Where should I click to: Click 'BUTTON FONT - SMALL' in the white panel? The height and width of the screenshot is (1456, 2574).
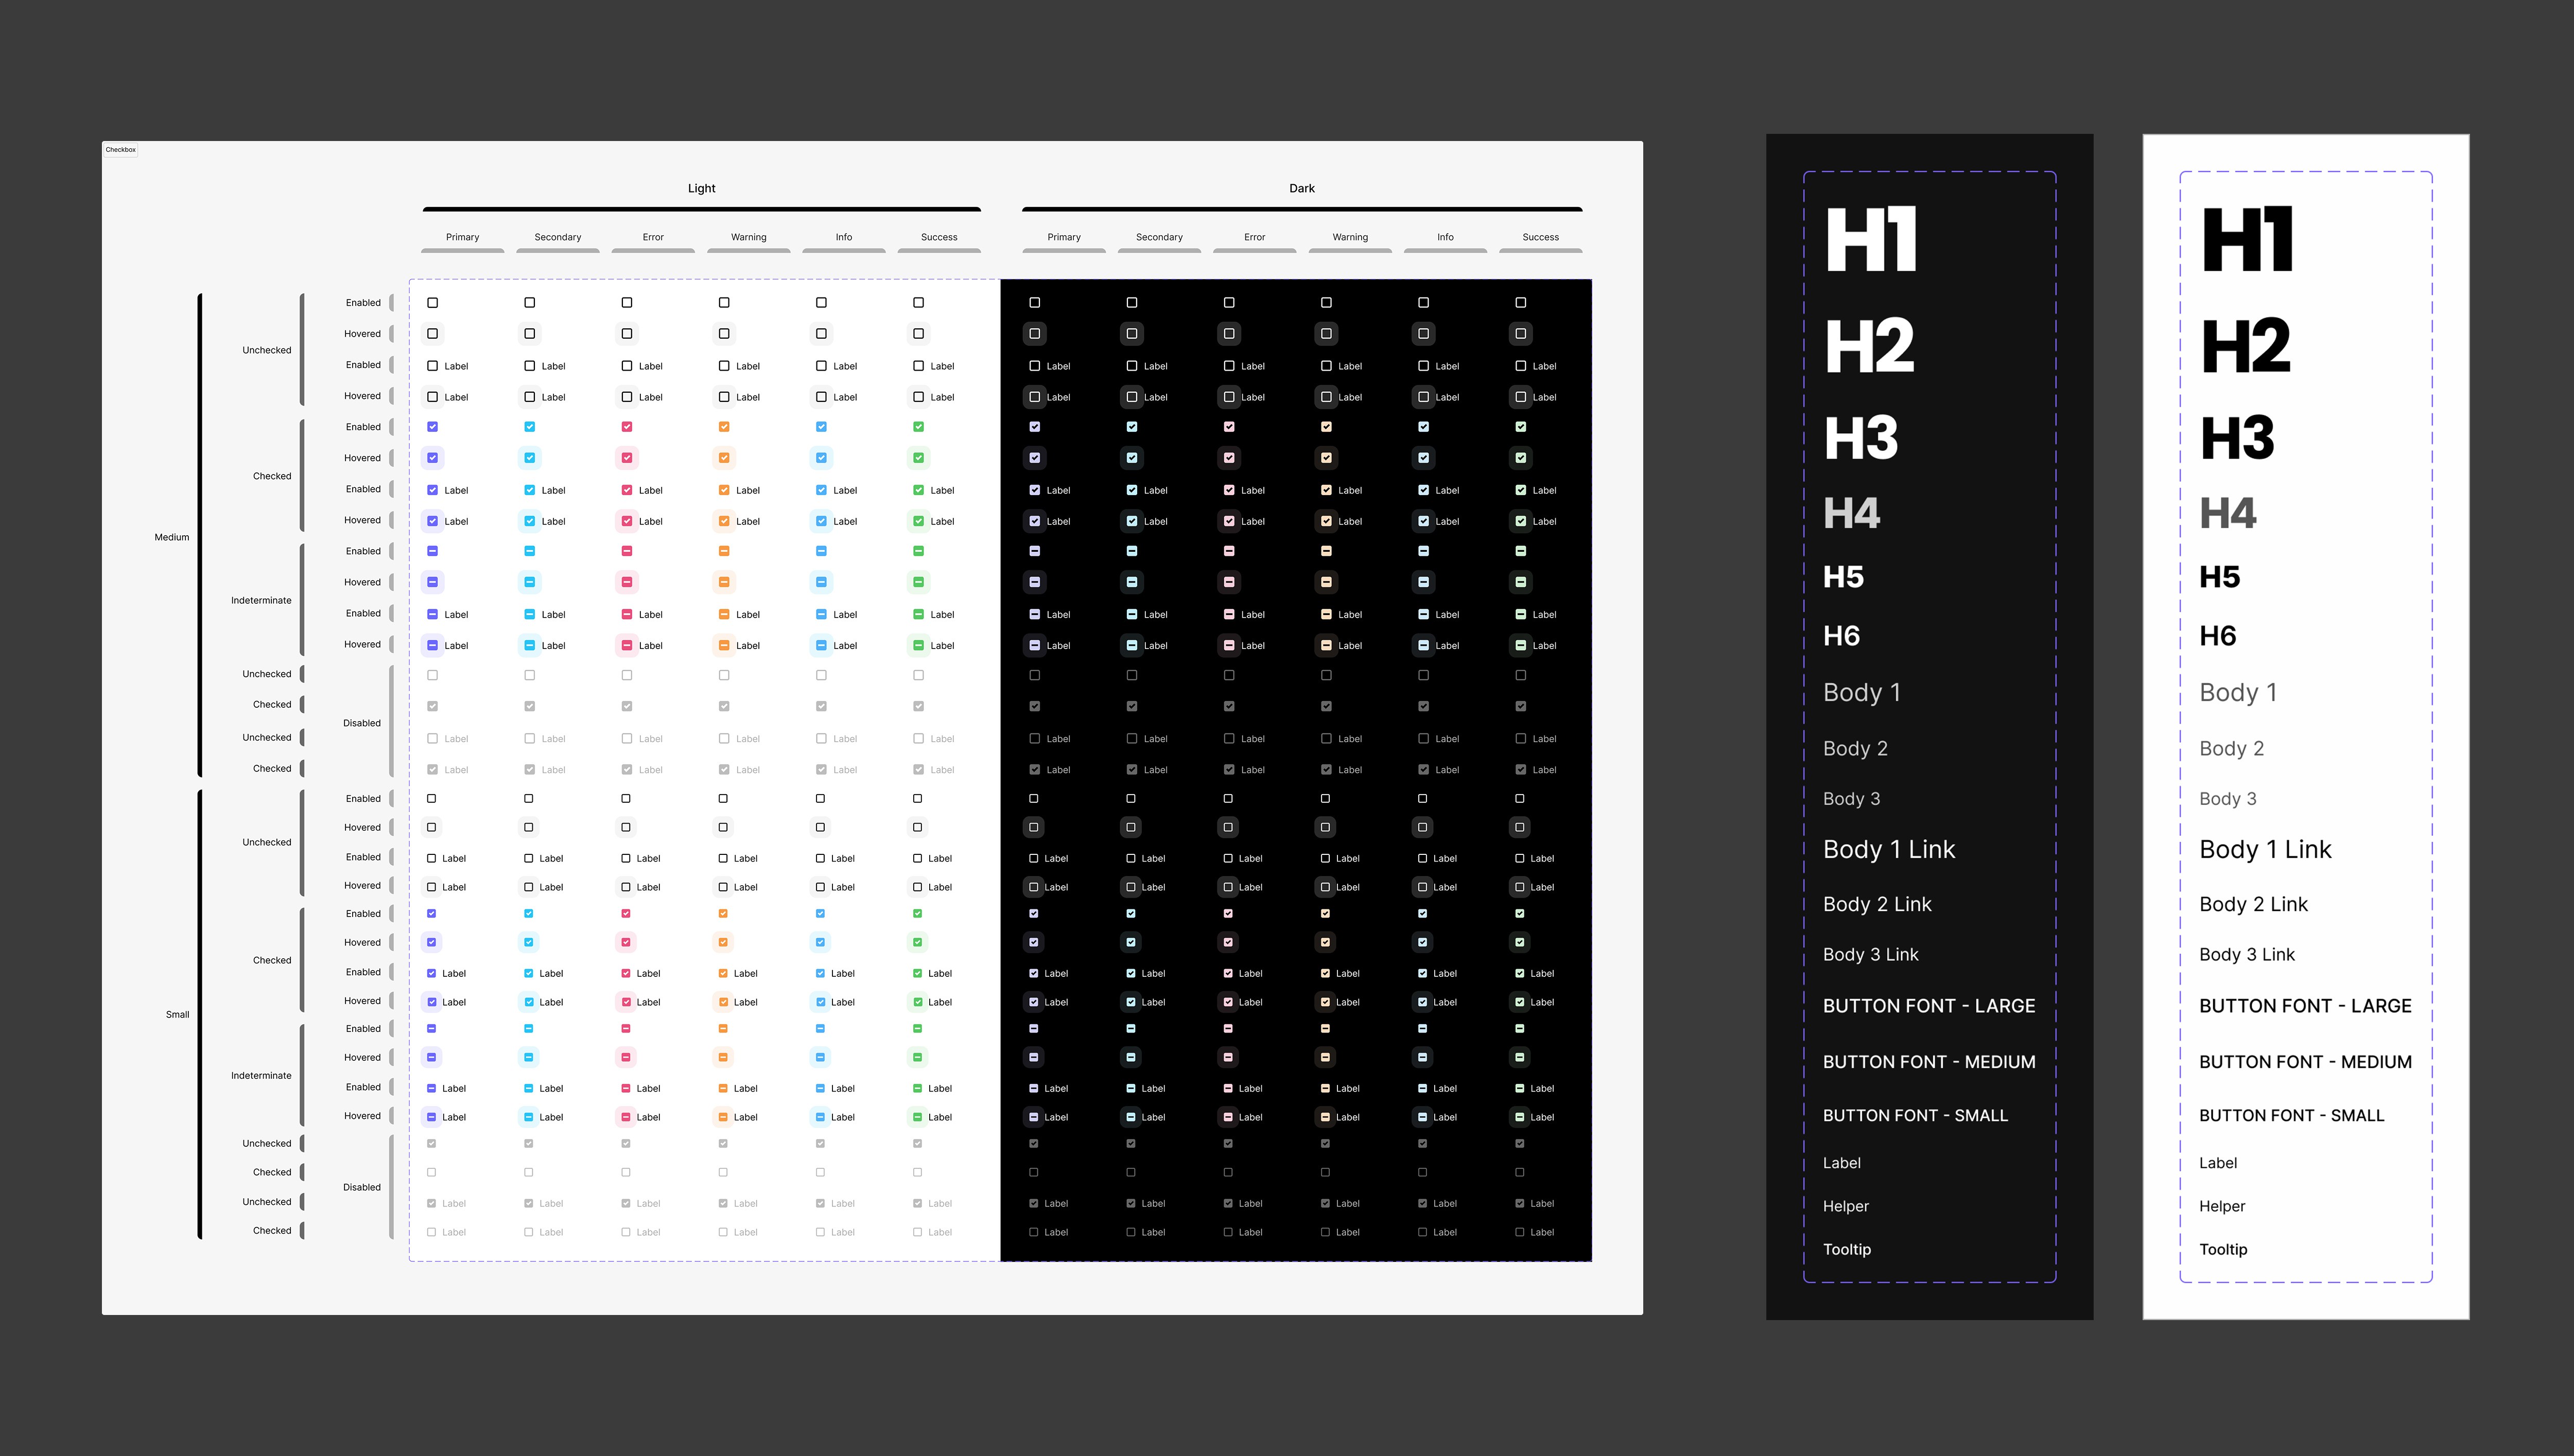point(2291,1115)
